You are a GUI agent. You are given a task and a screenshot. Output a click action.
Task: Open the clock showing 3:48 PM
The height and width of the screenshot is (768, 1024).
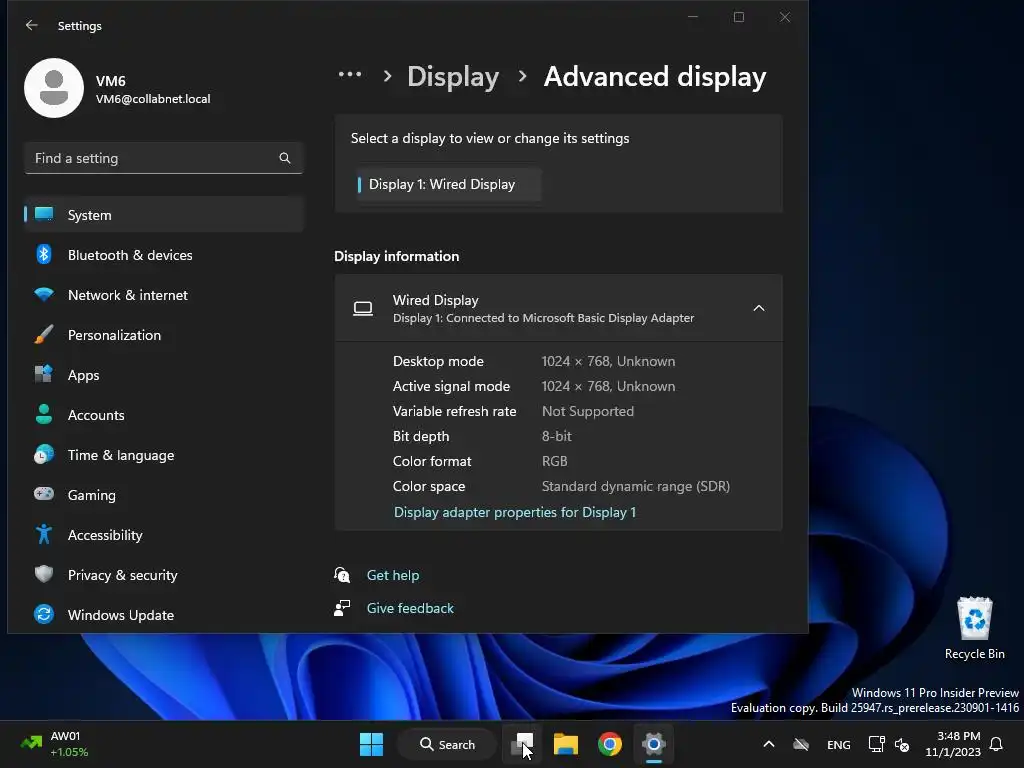[x=953, y=744]
